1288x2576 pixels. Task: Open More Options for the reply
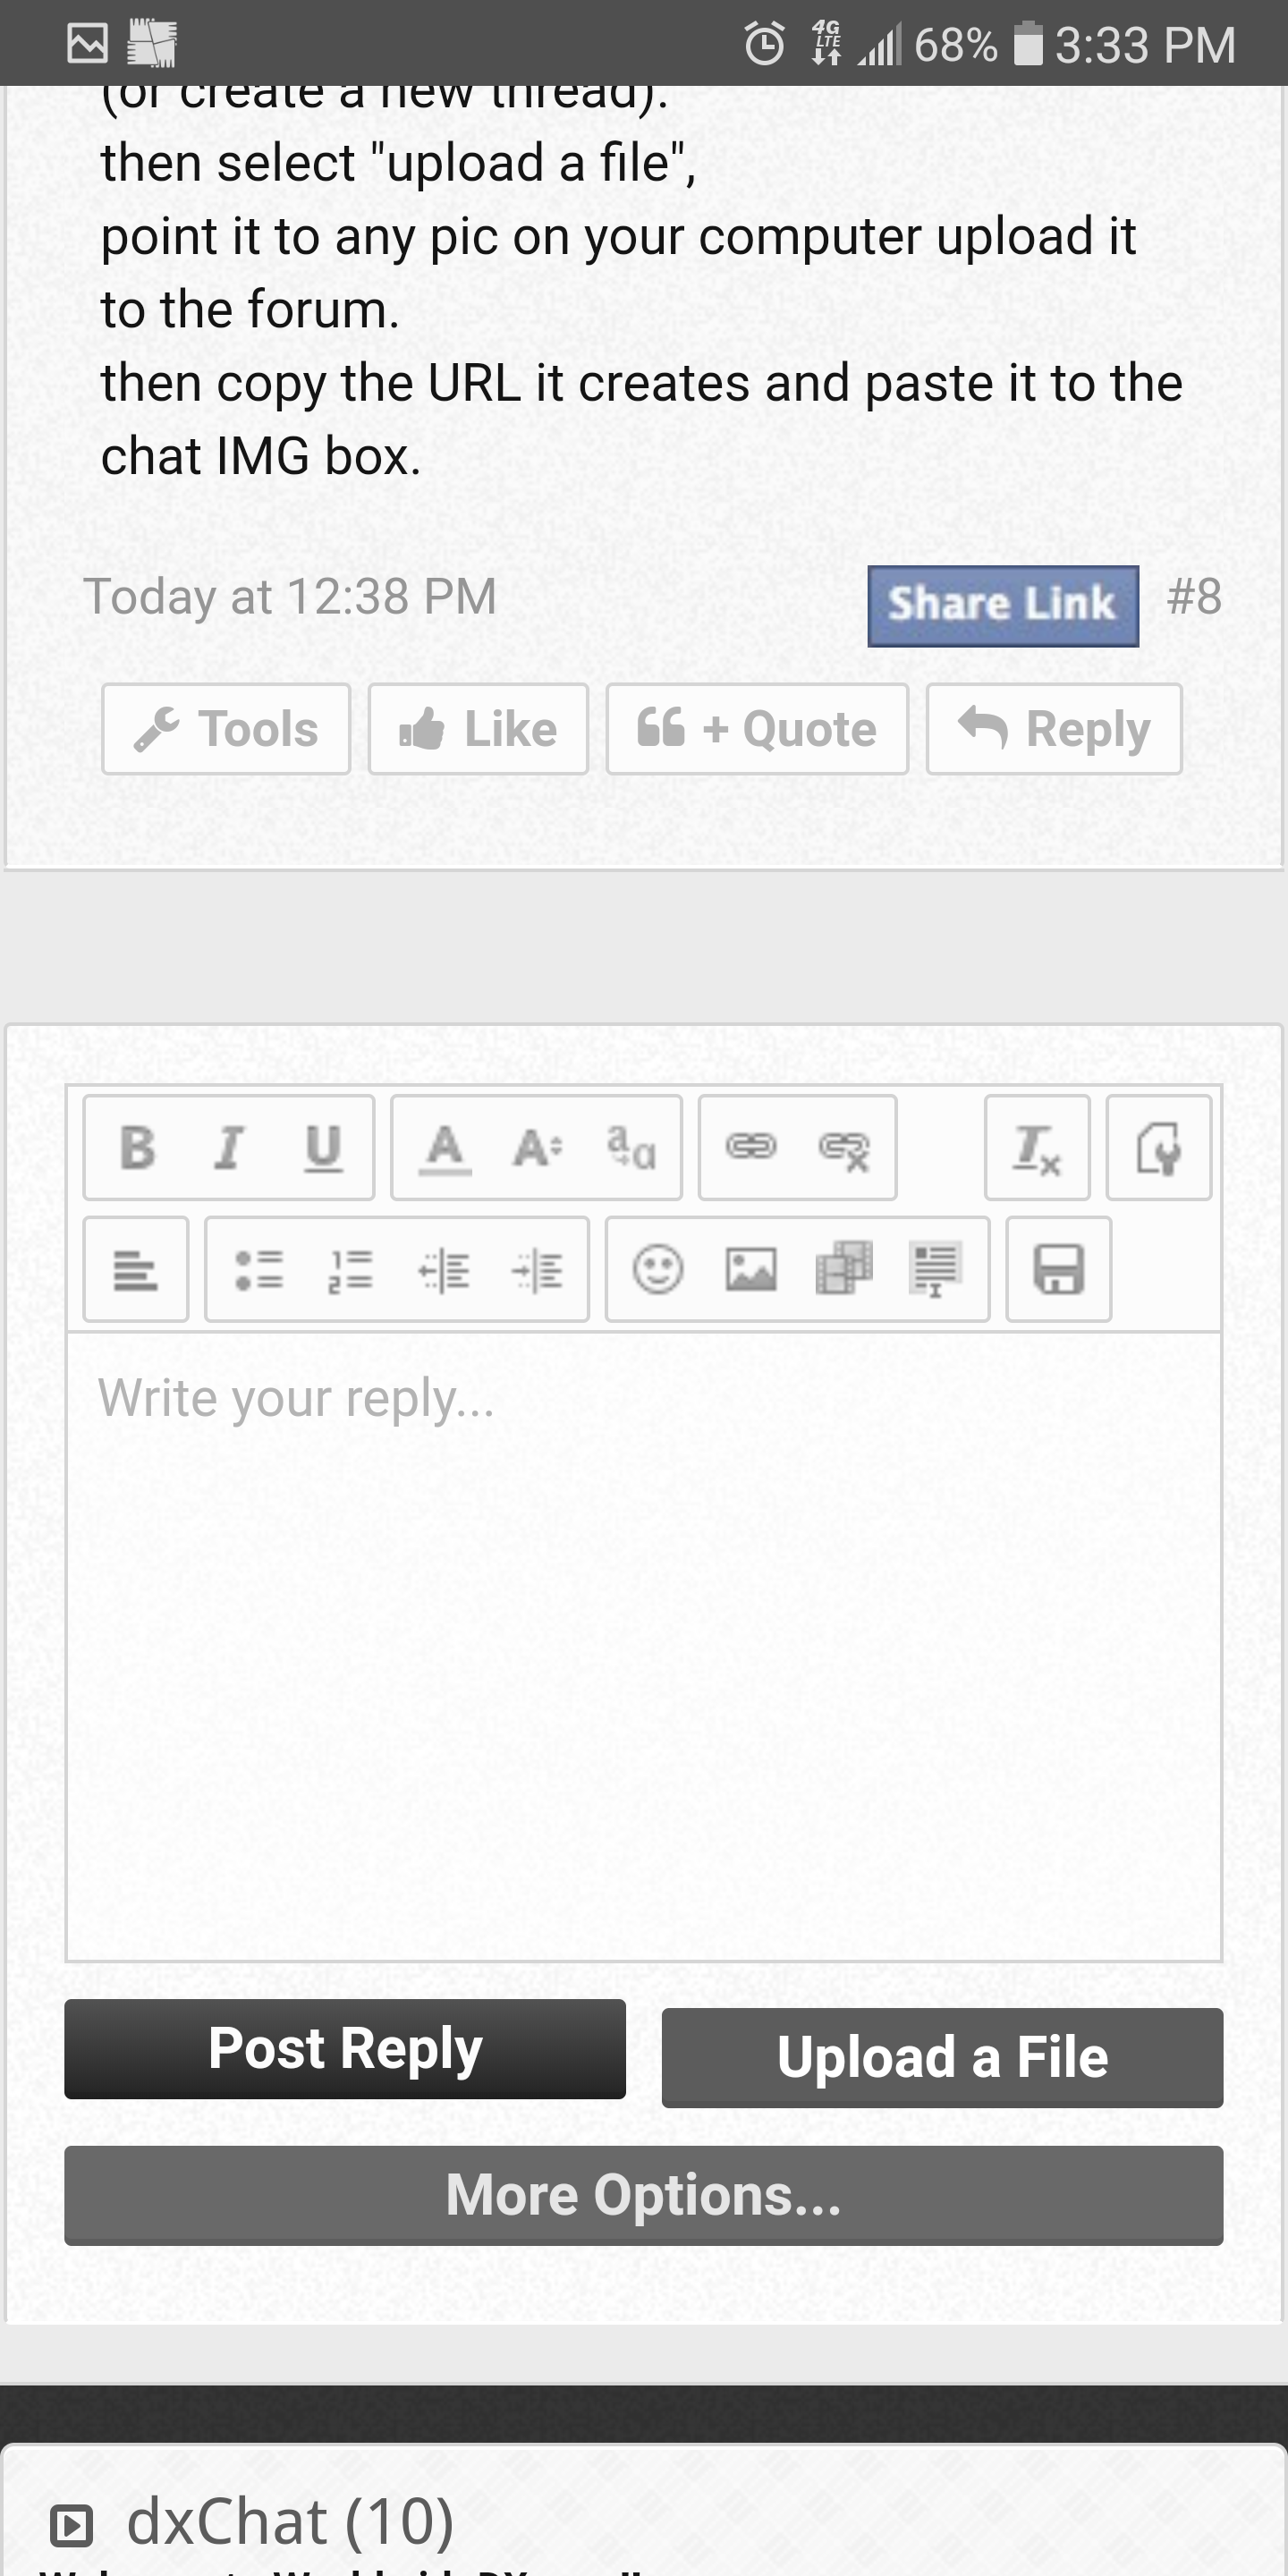[643, 2195]
